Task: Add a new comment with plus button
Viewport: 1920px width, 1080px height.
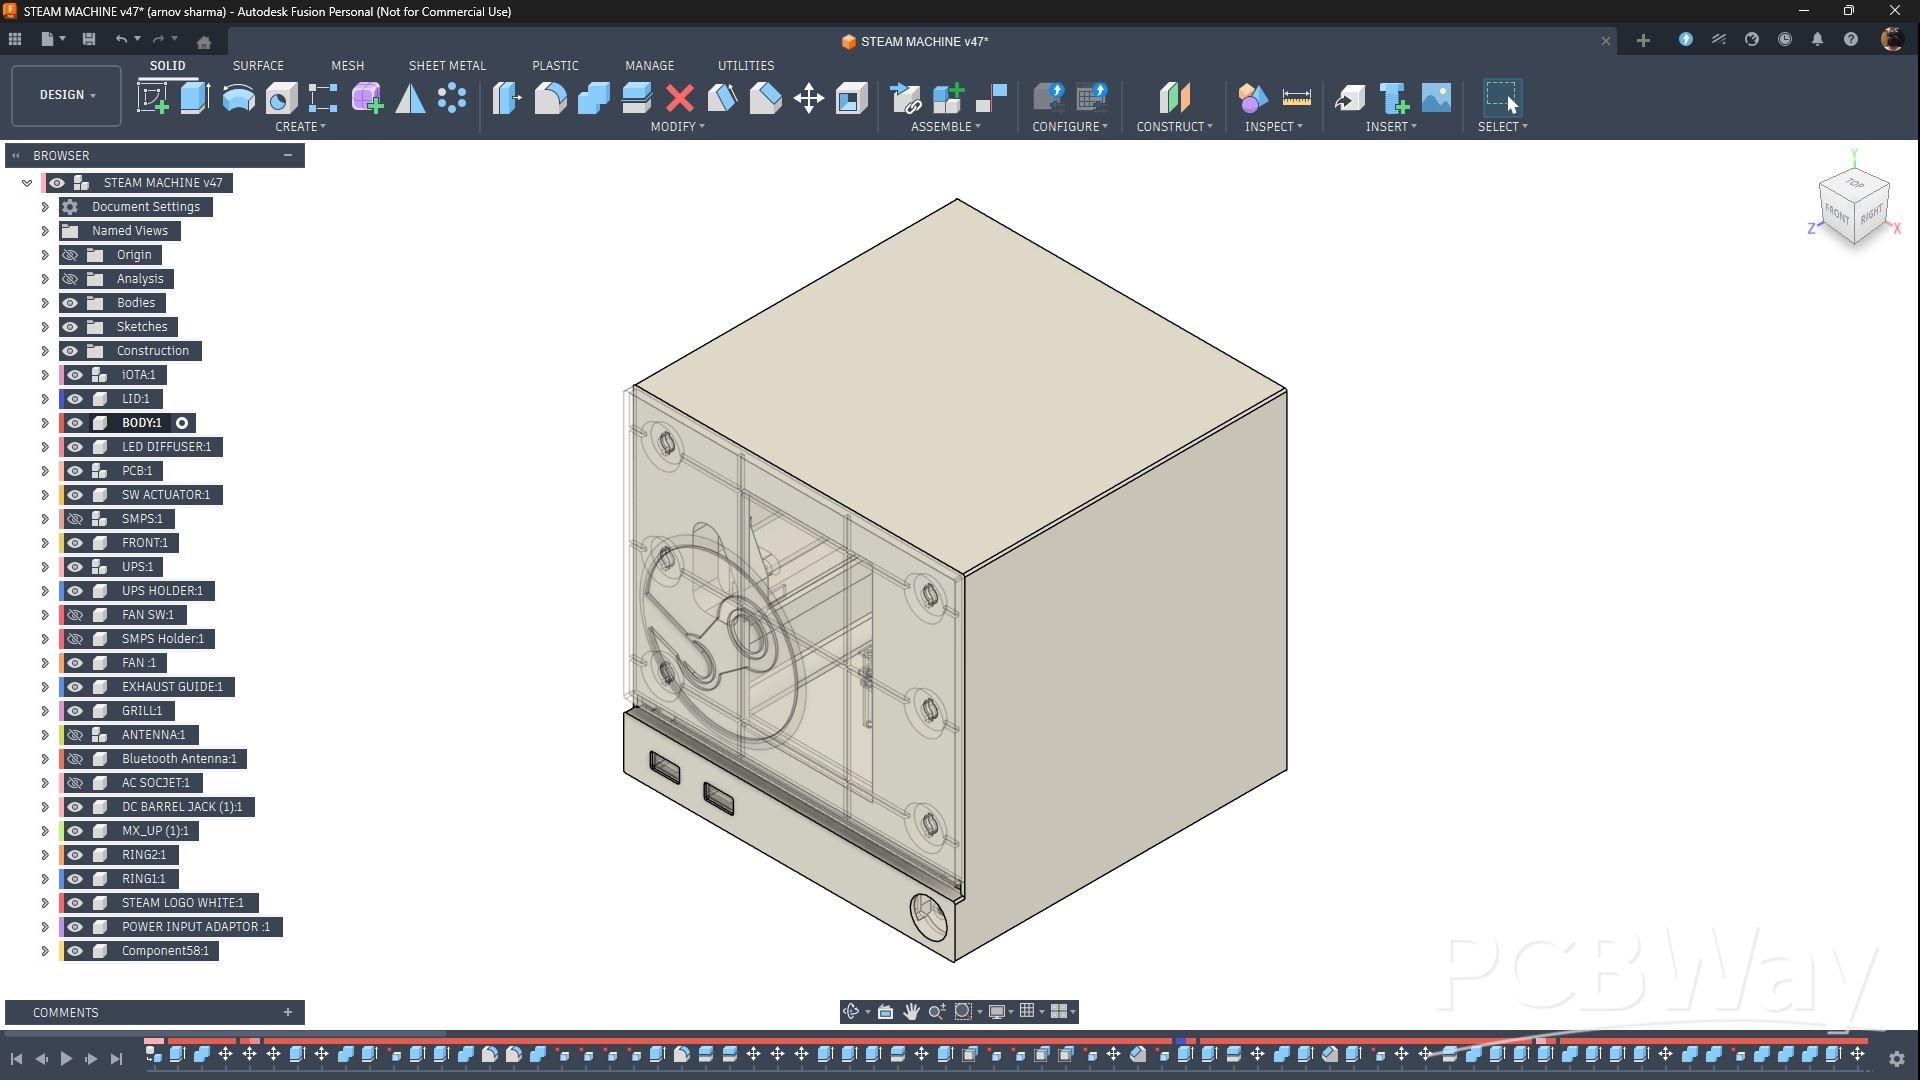Action: [288, 1012]
